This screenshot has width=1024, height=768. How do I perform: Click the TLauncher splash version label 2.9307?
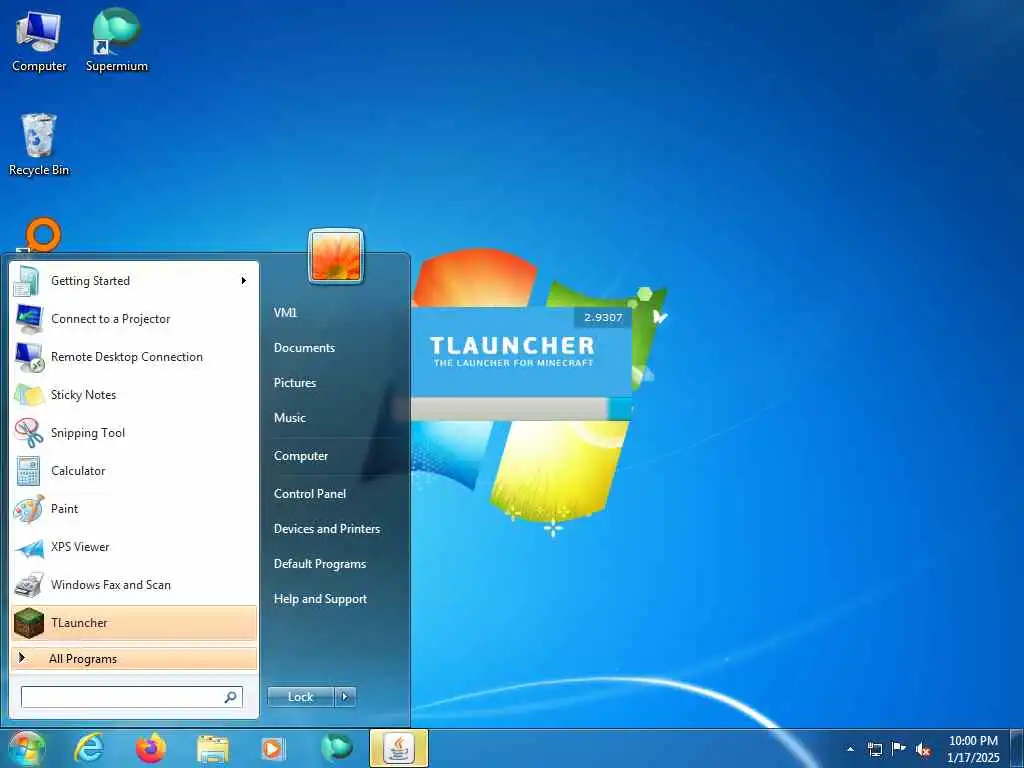click(x=603, y=317)
